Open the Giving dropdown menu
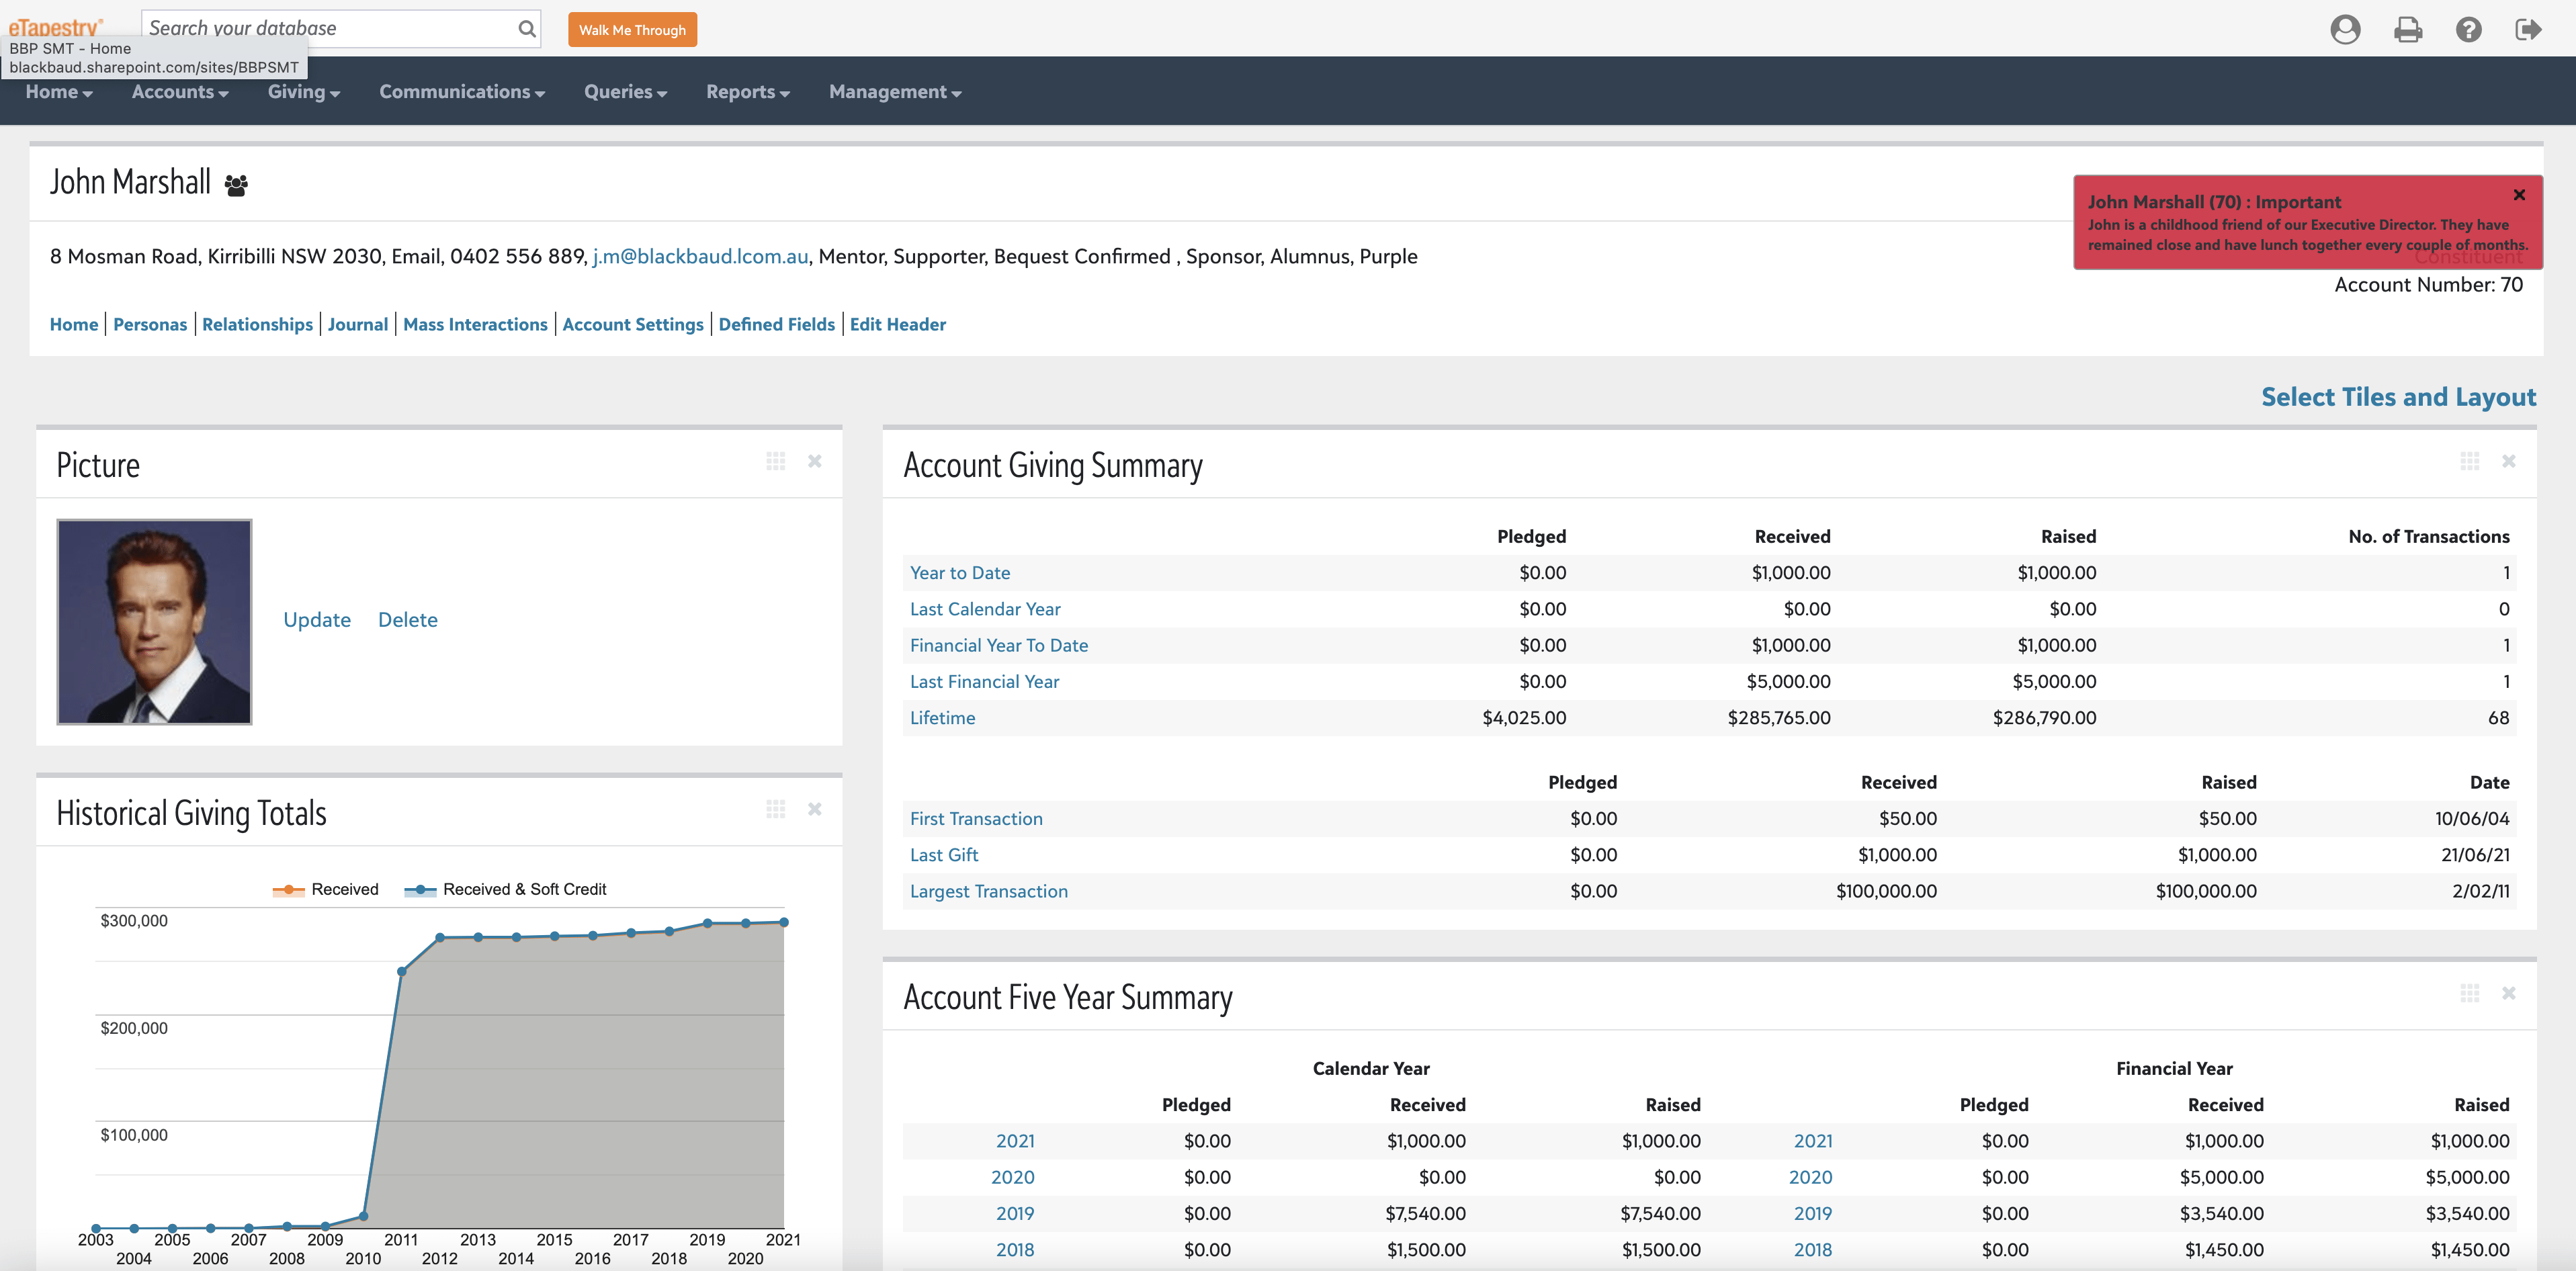This screenshot has height=1271, width=2576. click(304, 92)
